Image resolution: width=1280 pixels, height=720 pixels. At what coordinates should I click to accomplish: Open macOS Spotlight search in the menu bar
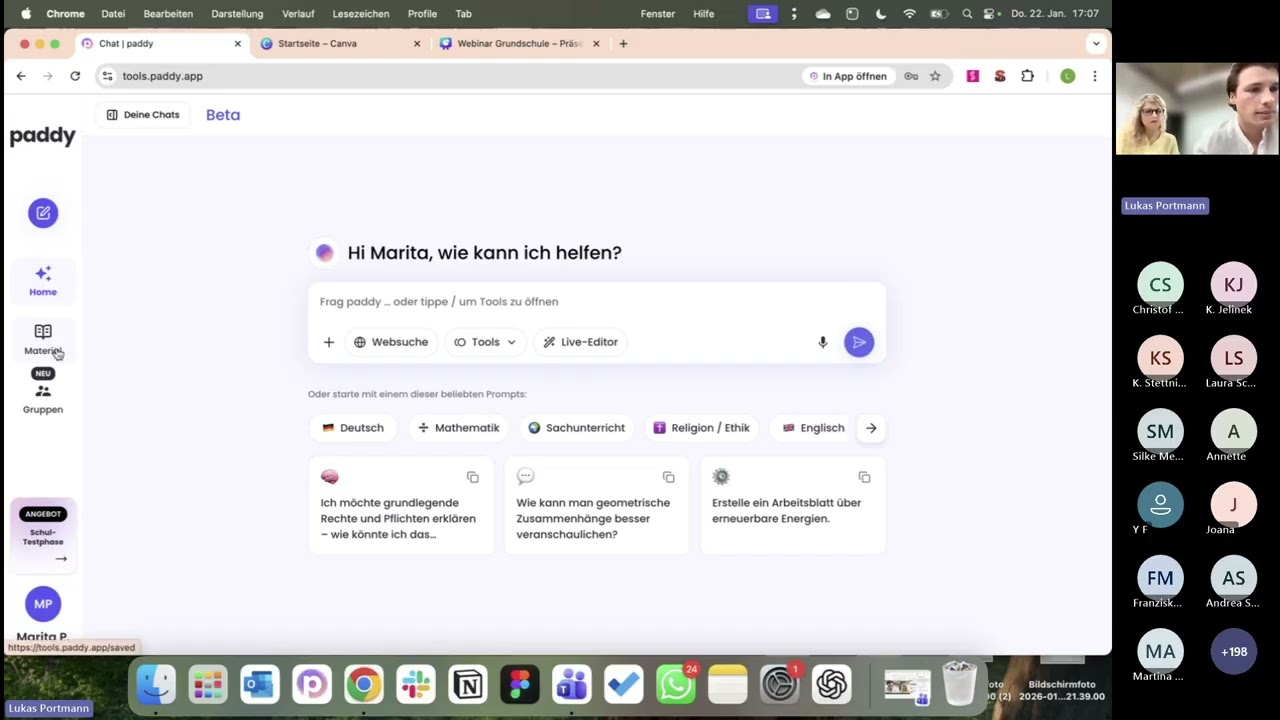[966, 14]
